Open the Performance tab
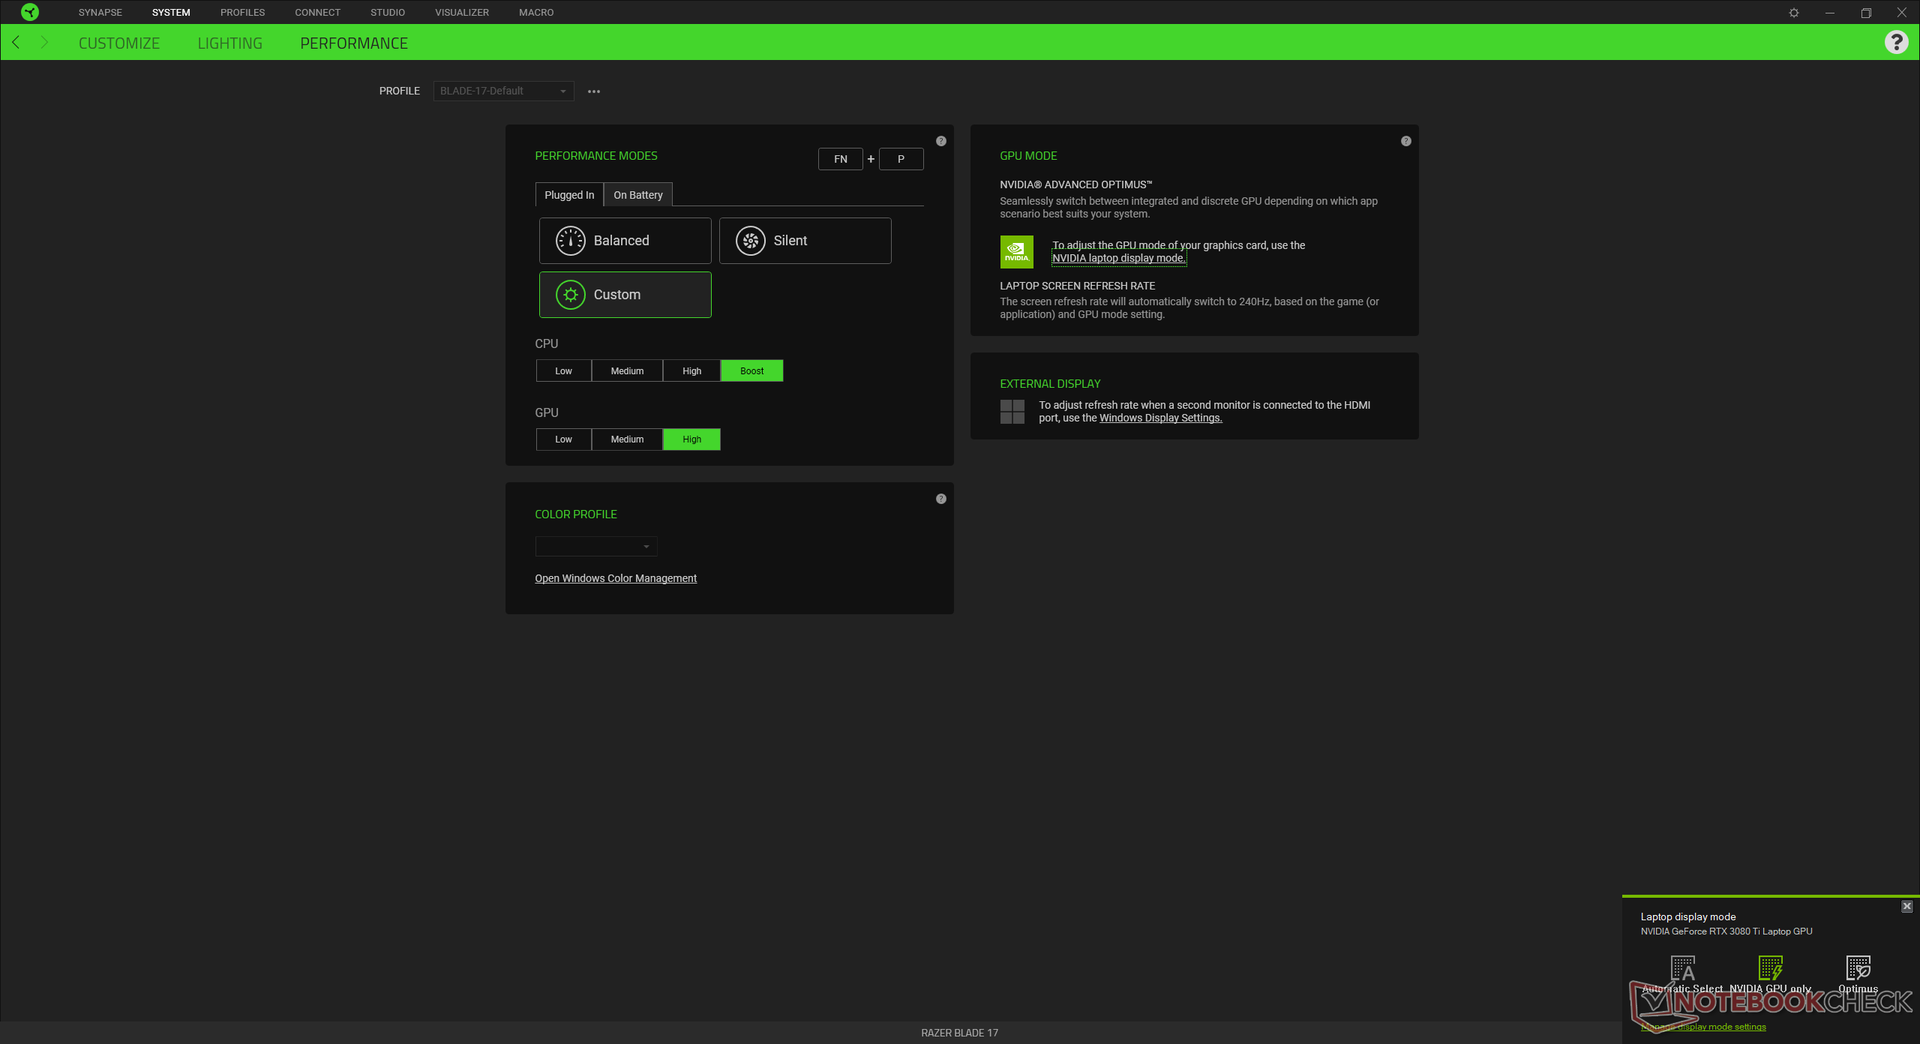Screen dimensions: 1920x1044 click(x=354, y=43)
